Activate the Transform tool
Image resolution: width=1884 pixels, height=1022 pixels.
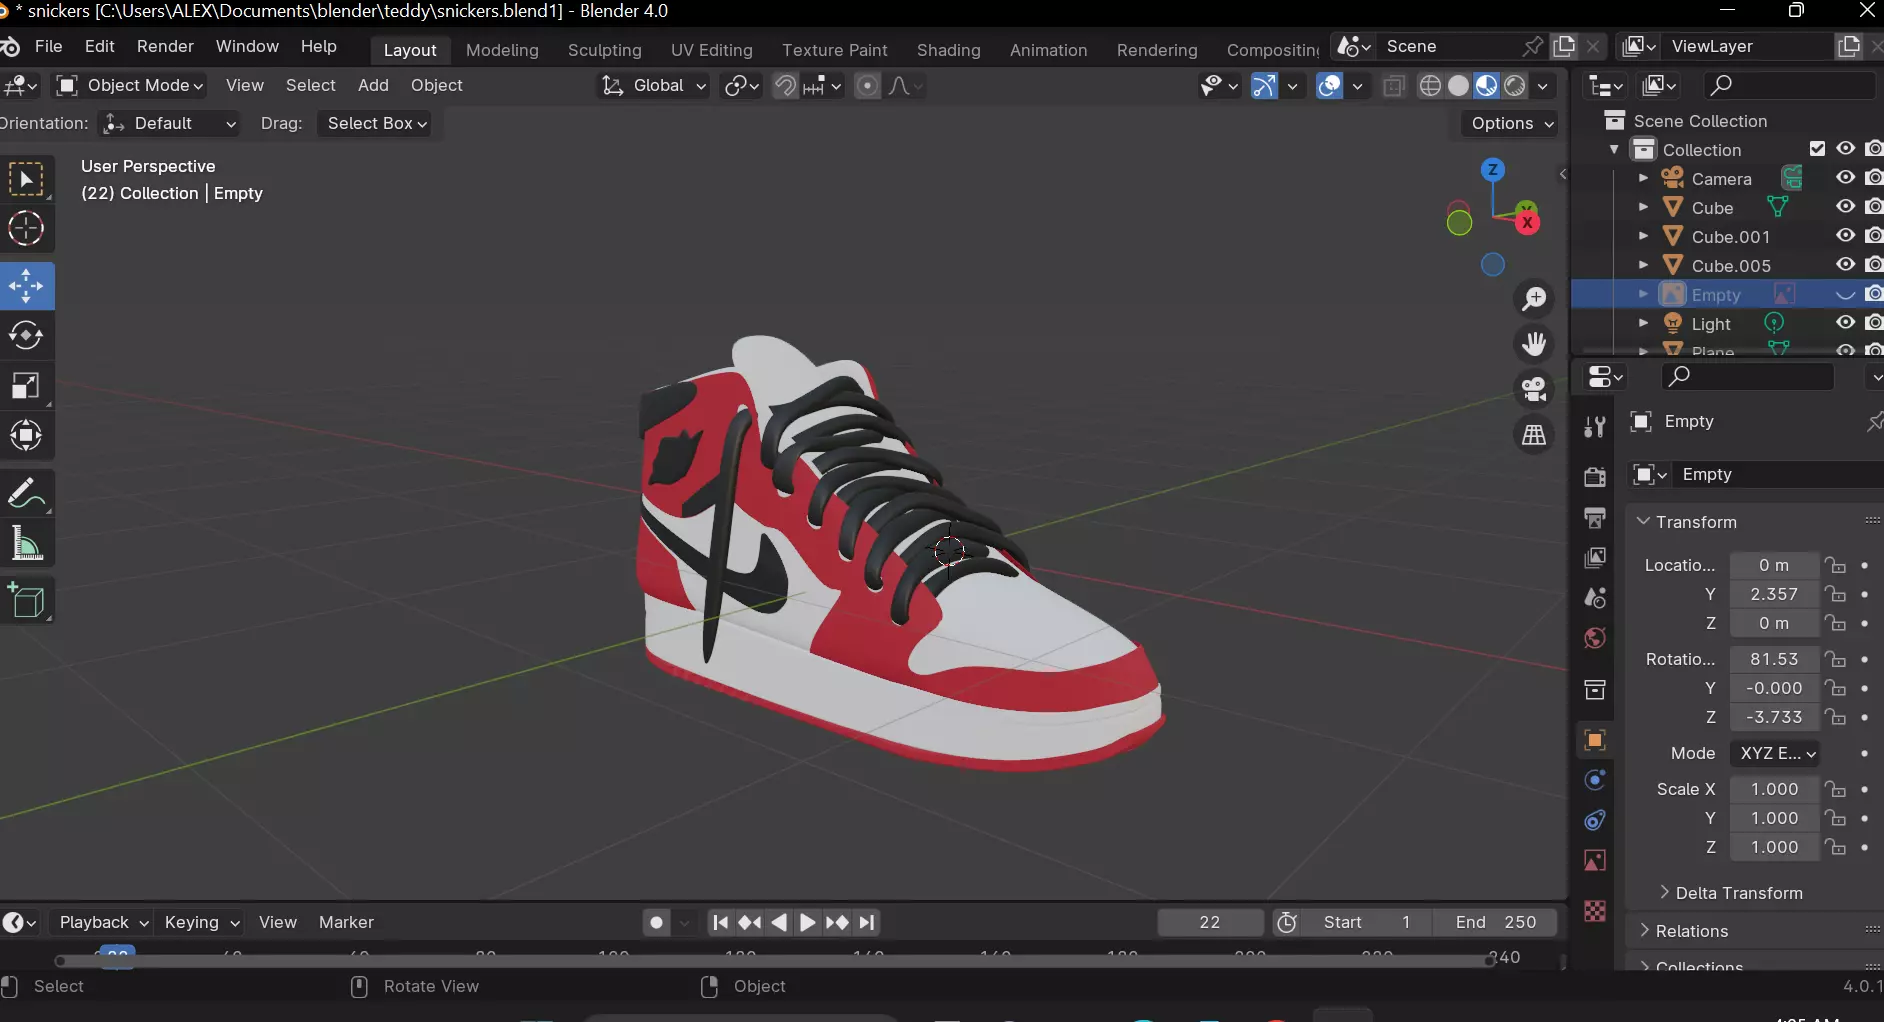[27, 435]
